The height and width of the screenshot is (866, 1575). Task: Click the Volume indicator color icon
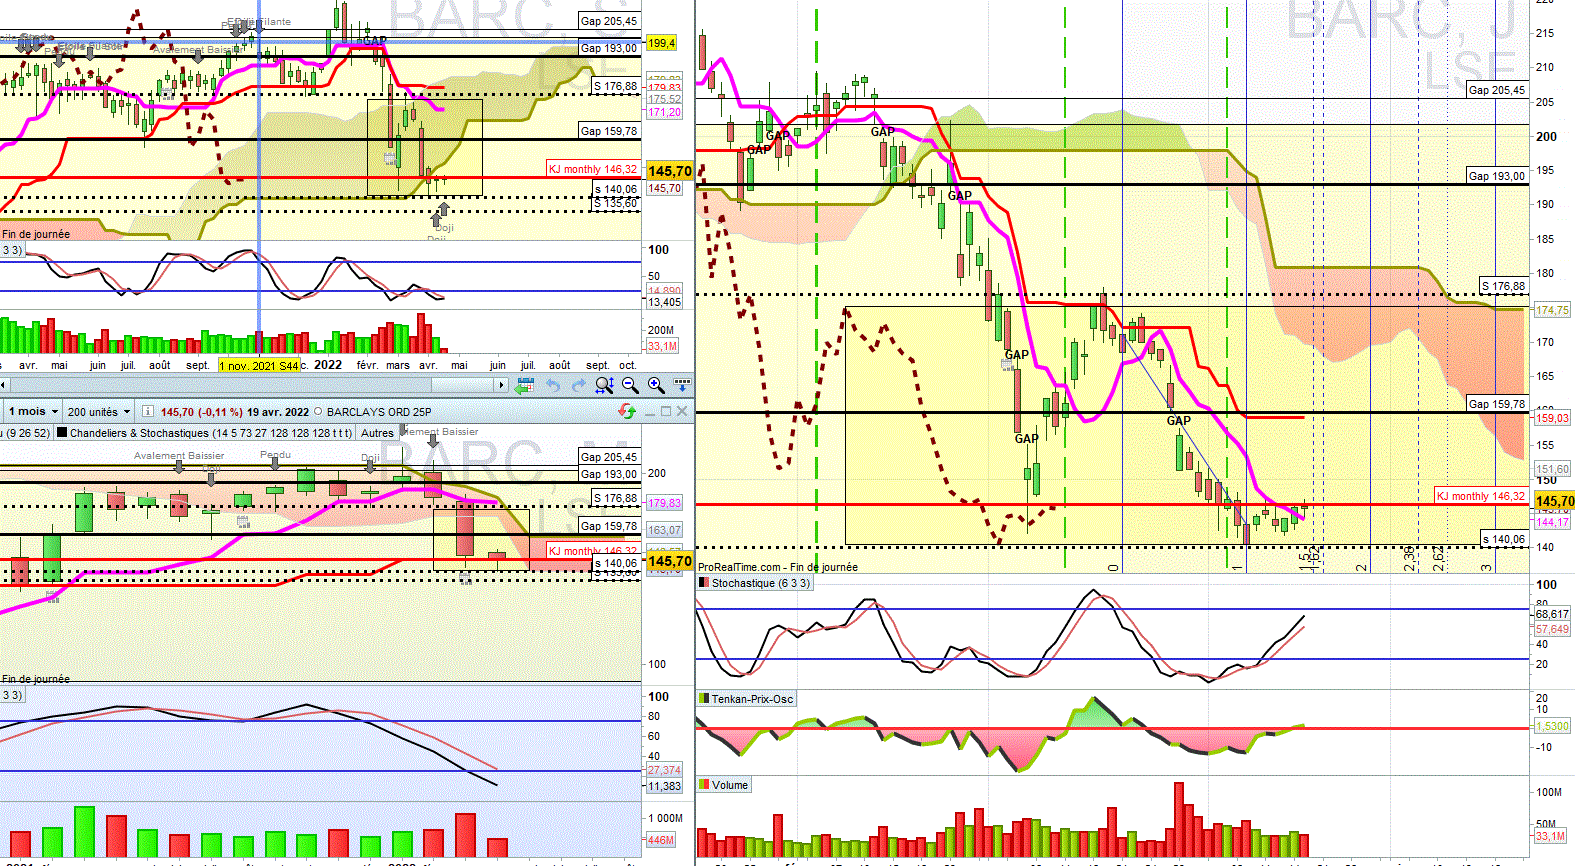click(704, 785)
